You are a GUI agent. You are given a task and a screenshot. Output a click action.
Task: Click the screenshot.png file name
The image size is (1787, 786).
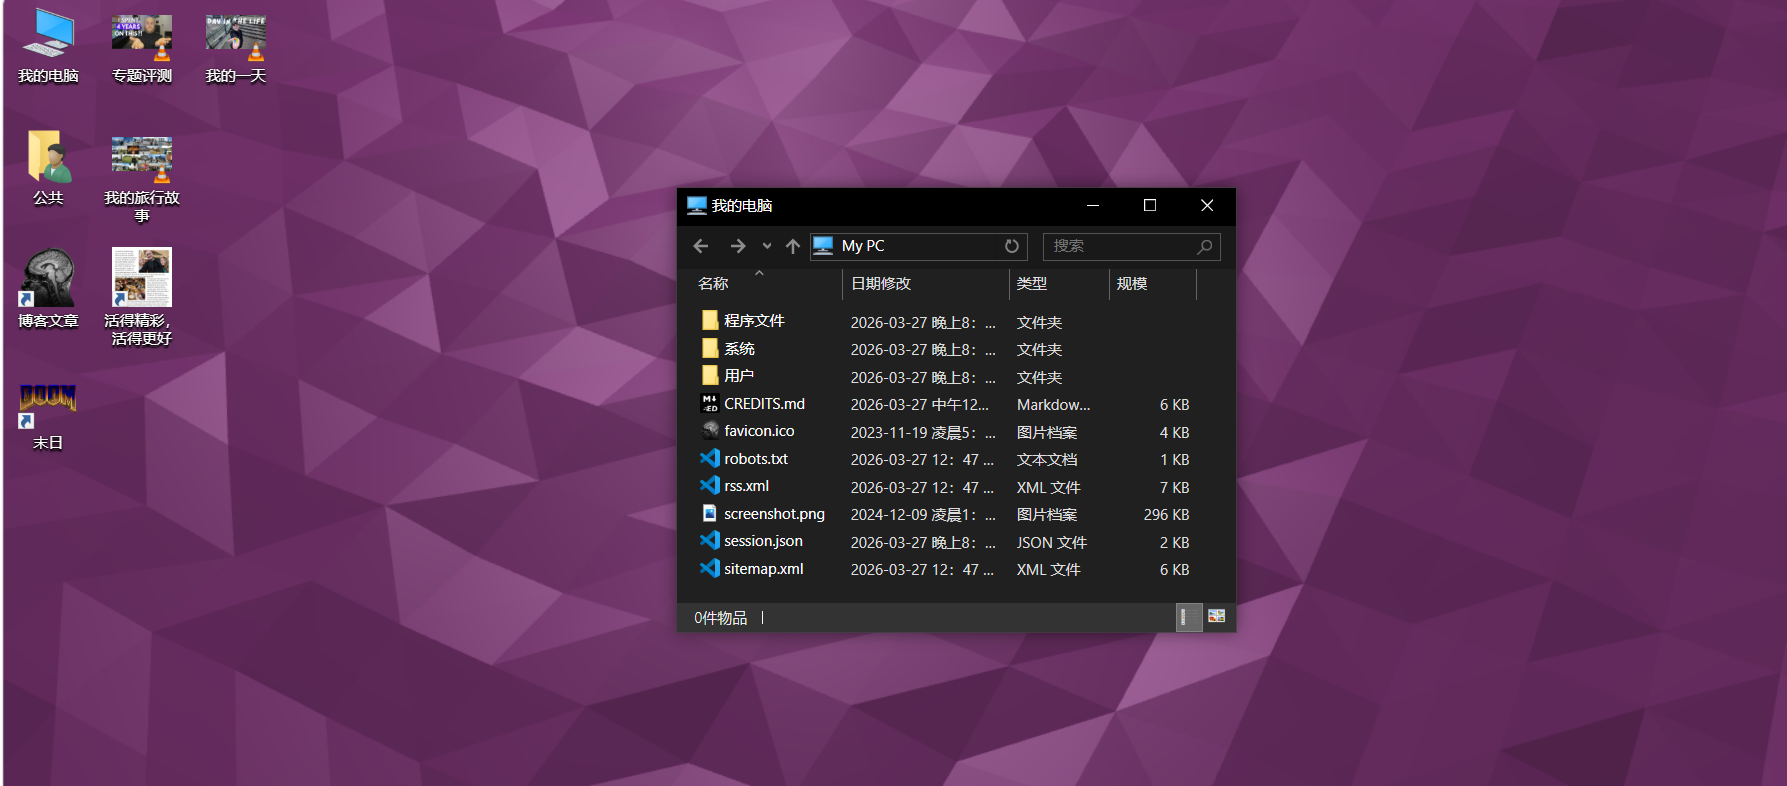(774, 514)
